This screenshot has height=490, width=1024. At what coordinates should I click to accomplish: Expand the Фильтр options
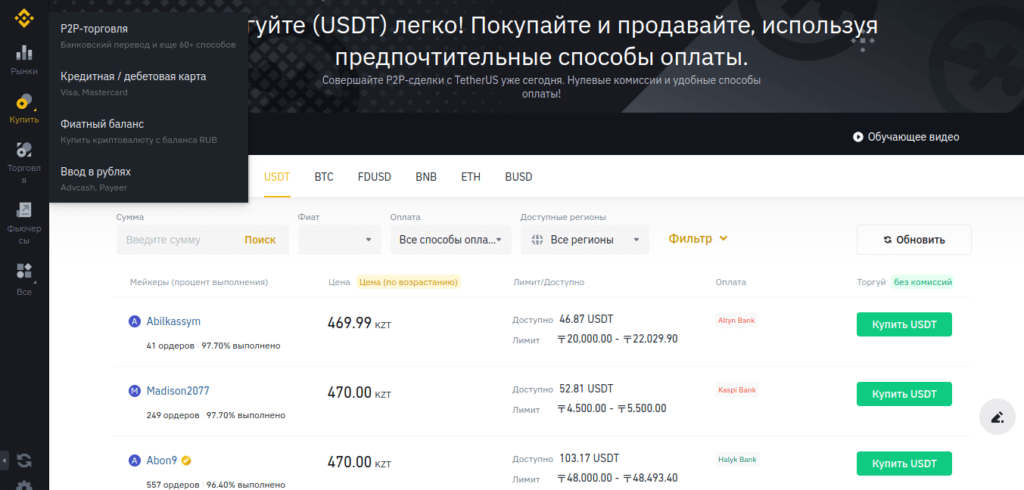click(698, 239)
